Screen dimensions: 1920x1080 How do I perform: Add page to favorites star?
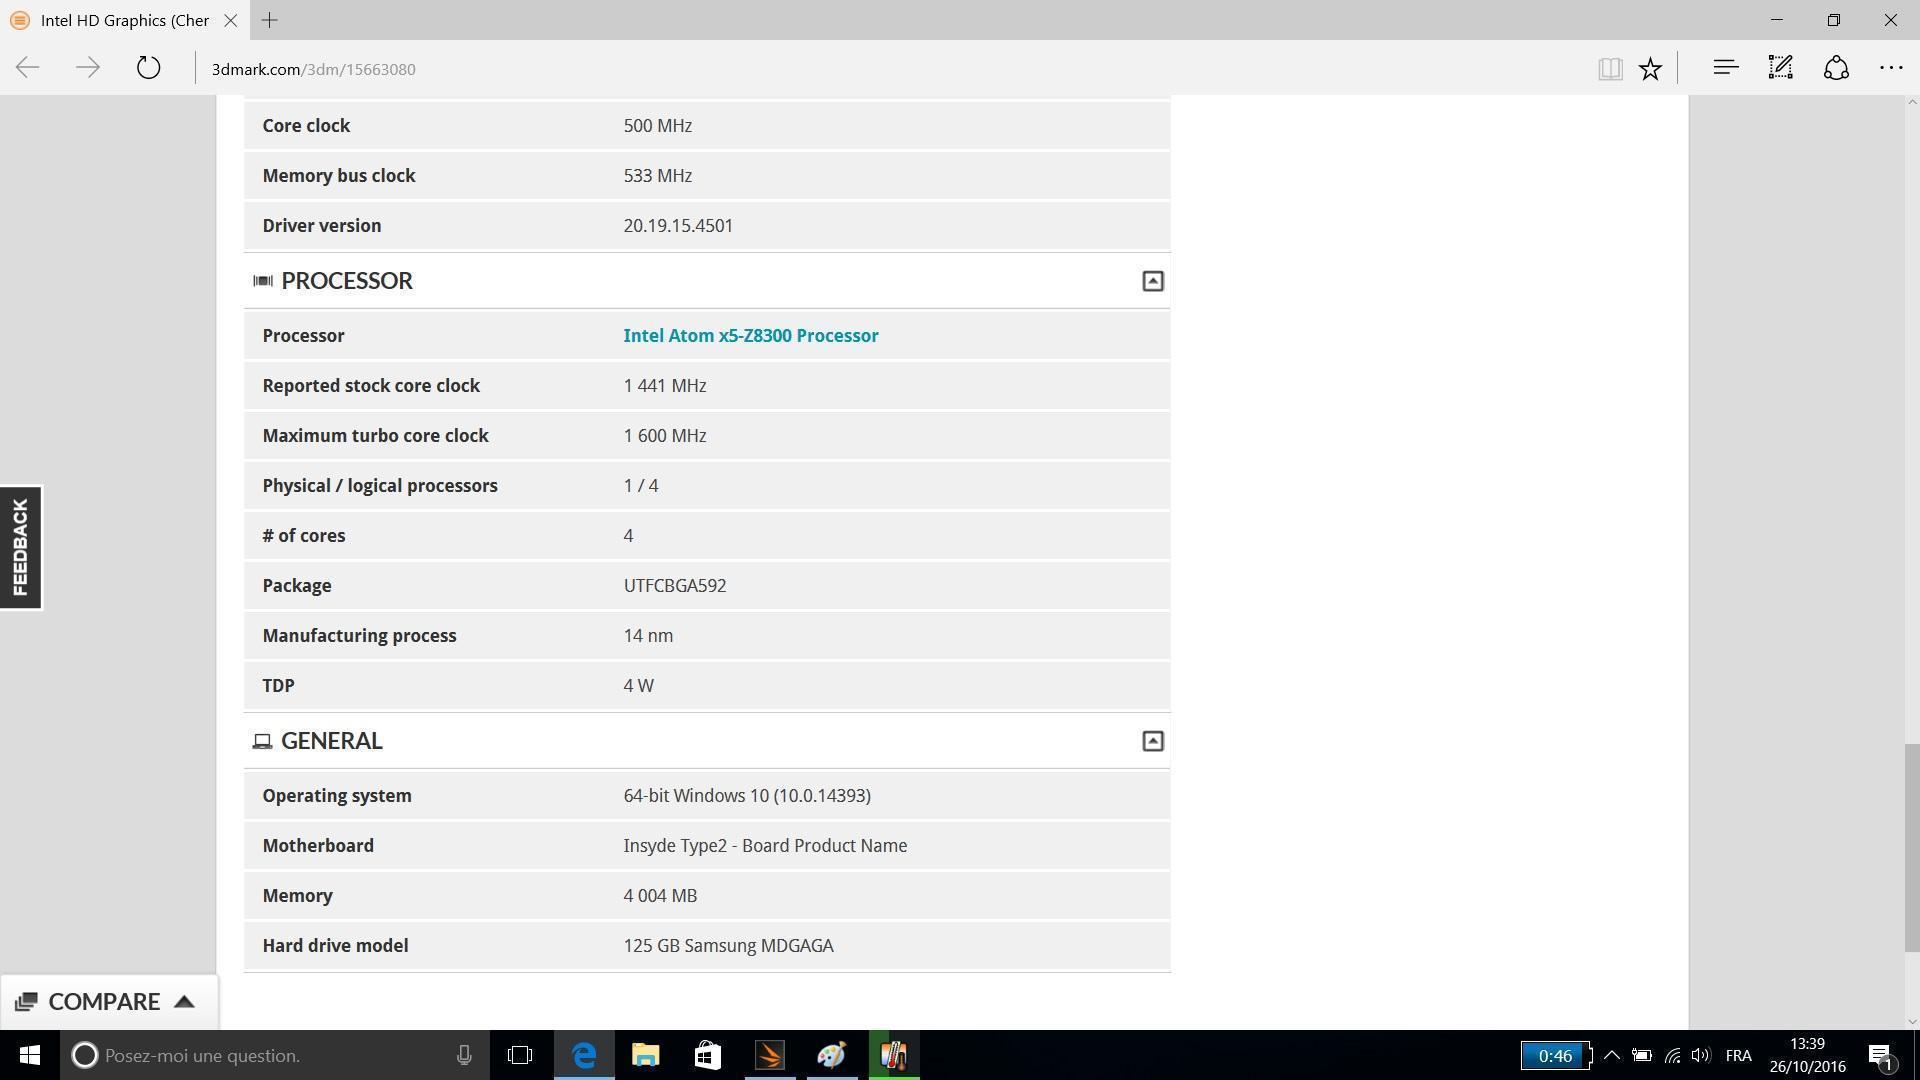(1650, 68)
